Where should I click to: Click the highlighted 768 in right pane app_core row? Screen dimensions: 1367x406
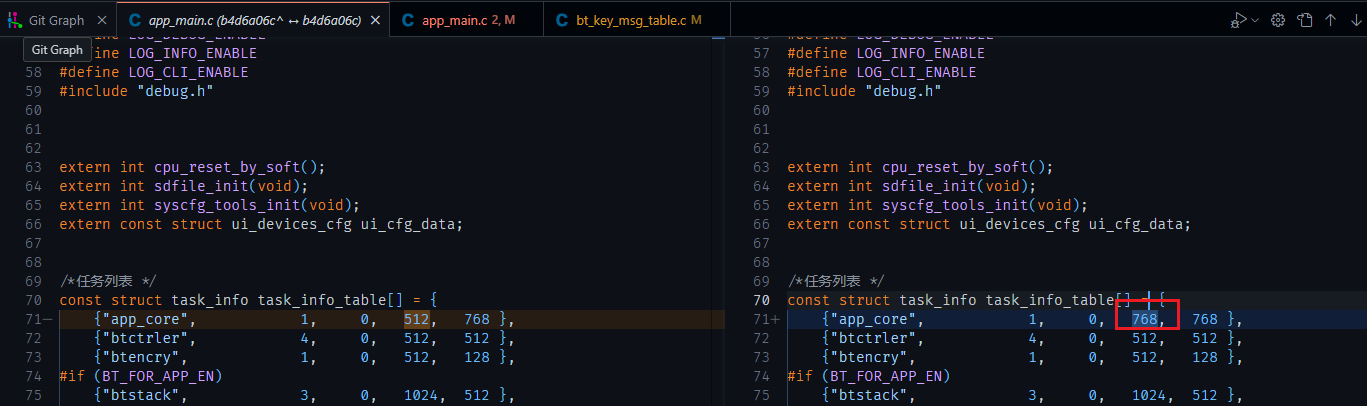click(1144, 320)
